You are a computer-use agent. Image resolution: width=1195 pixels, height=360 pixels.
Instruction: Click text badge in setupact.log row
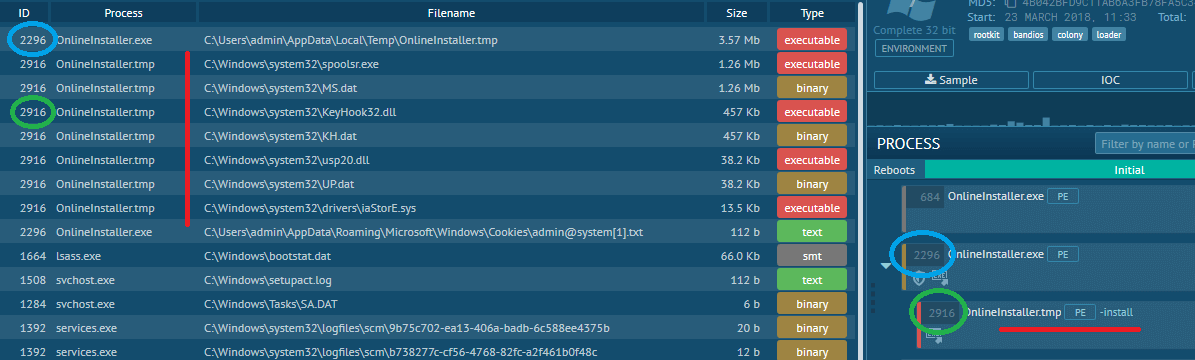(x=812, y=280)
